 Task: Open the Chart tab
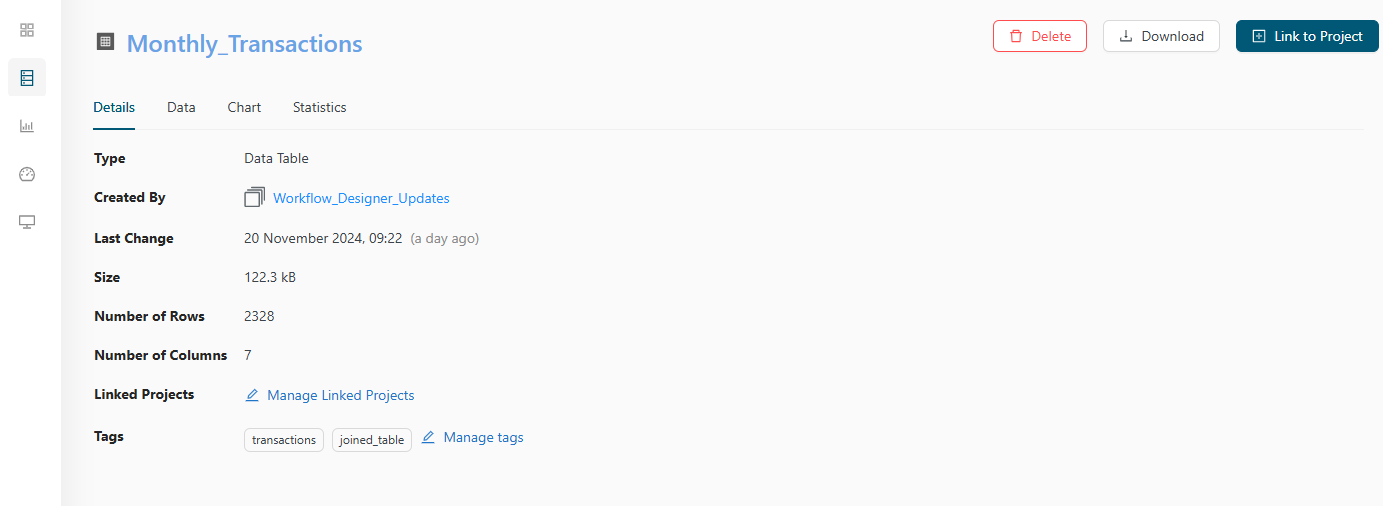(244, 107)
